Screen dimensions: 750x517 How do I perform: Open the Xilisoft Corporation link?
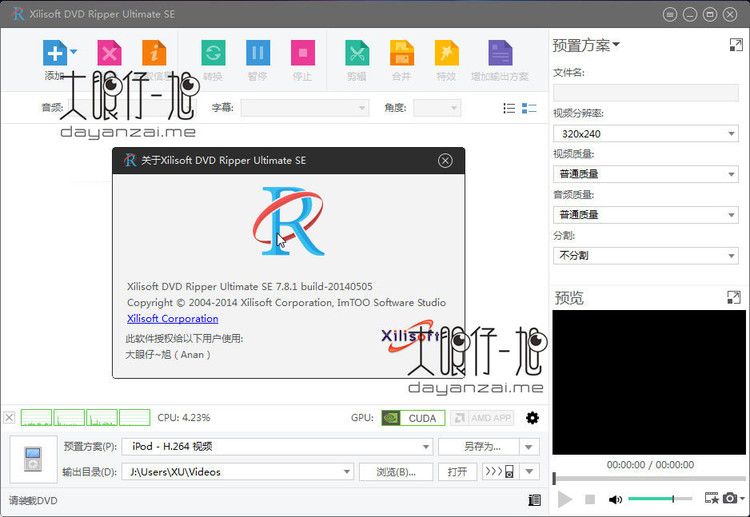point(173,319)
